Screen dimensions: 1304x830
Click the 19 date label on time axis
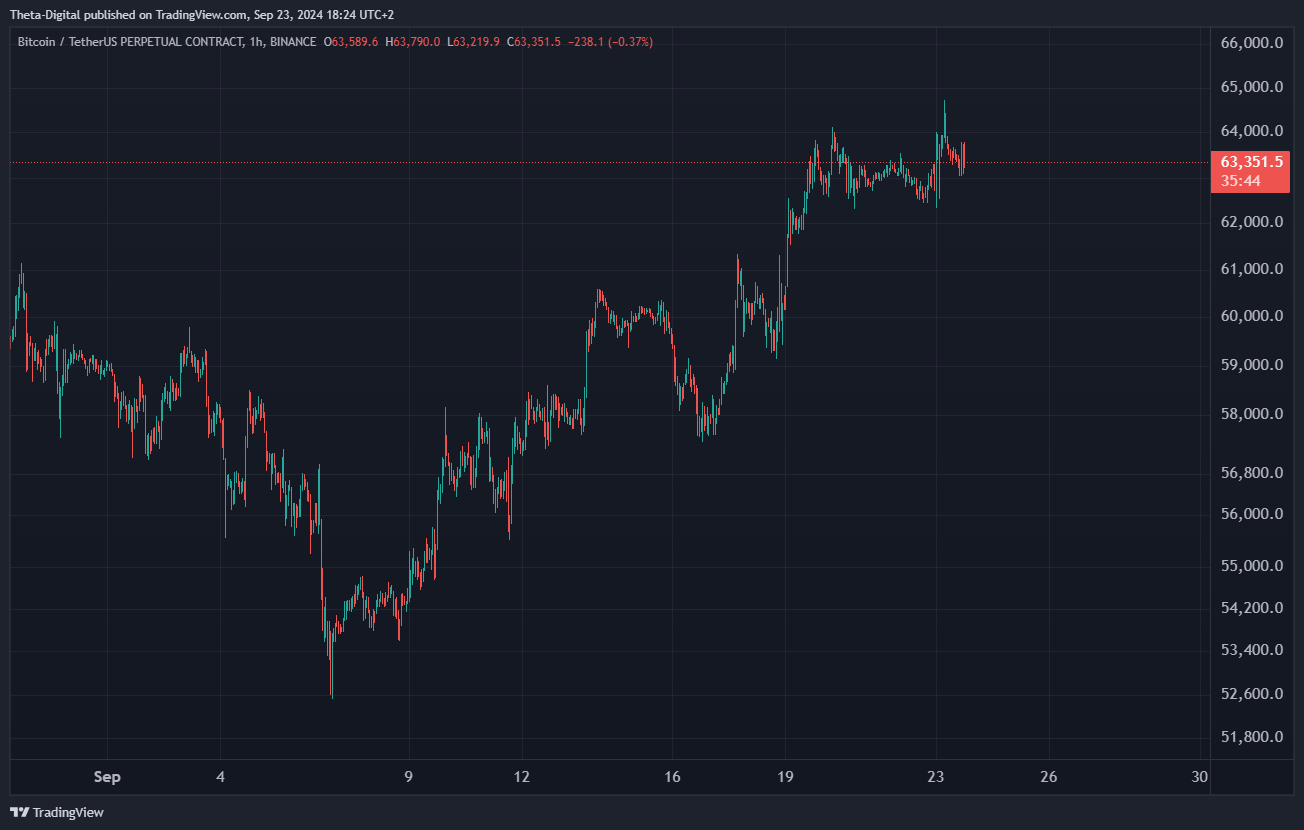(785, 777)
